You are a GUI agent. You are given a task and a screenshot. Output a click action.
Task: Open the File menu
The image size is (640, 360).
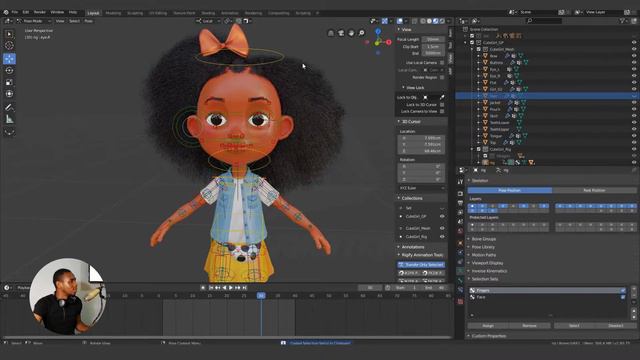[x=15, y=12]
